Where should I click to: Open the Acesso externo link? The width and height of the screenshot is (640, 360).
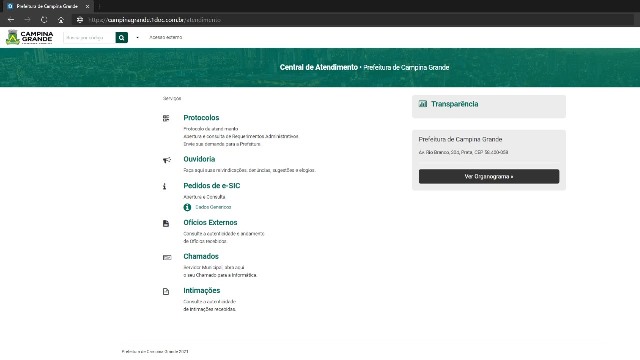(165, 37)
